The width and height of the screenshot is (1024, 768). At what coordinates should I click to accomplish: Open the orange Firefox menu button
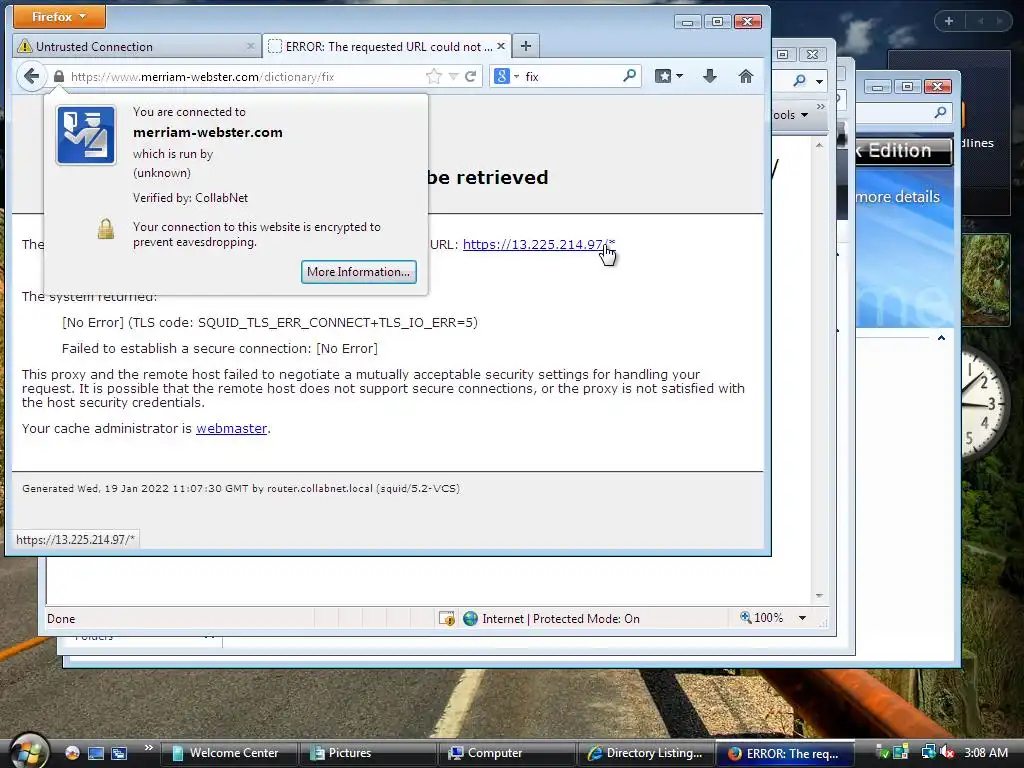[x=59, y=16]
